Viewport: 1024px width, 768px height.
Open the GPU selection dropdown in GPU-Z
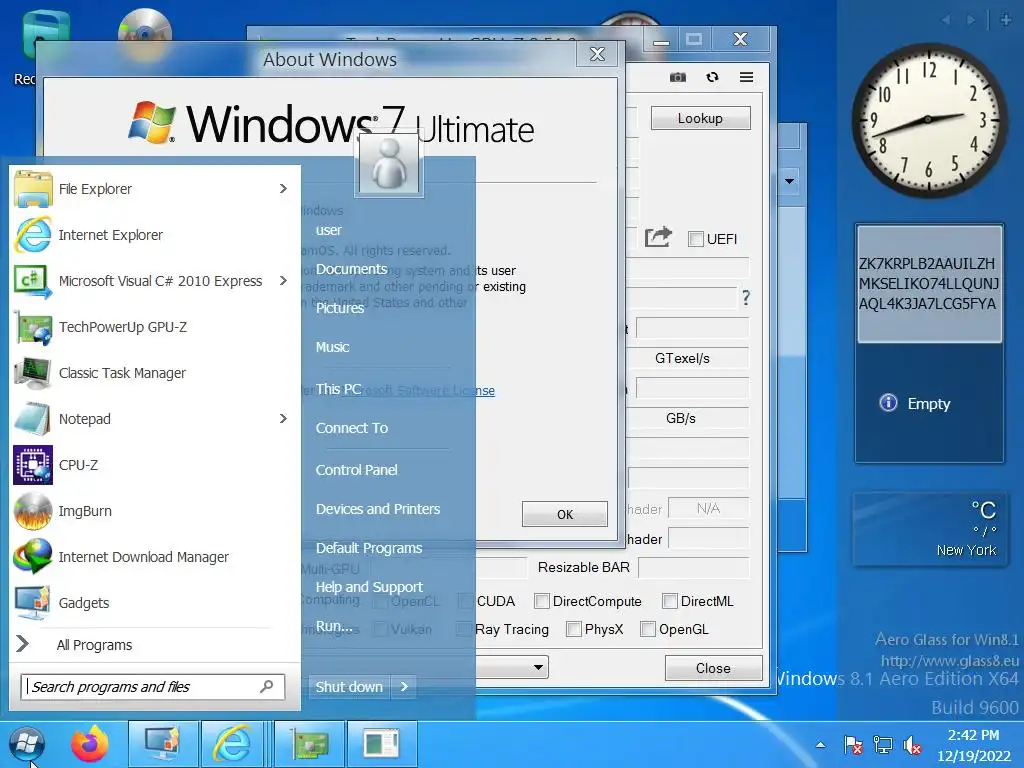pos(538,667)
